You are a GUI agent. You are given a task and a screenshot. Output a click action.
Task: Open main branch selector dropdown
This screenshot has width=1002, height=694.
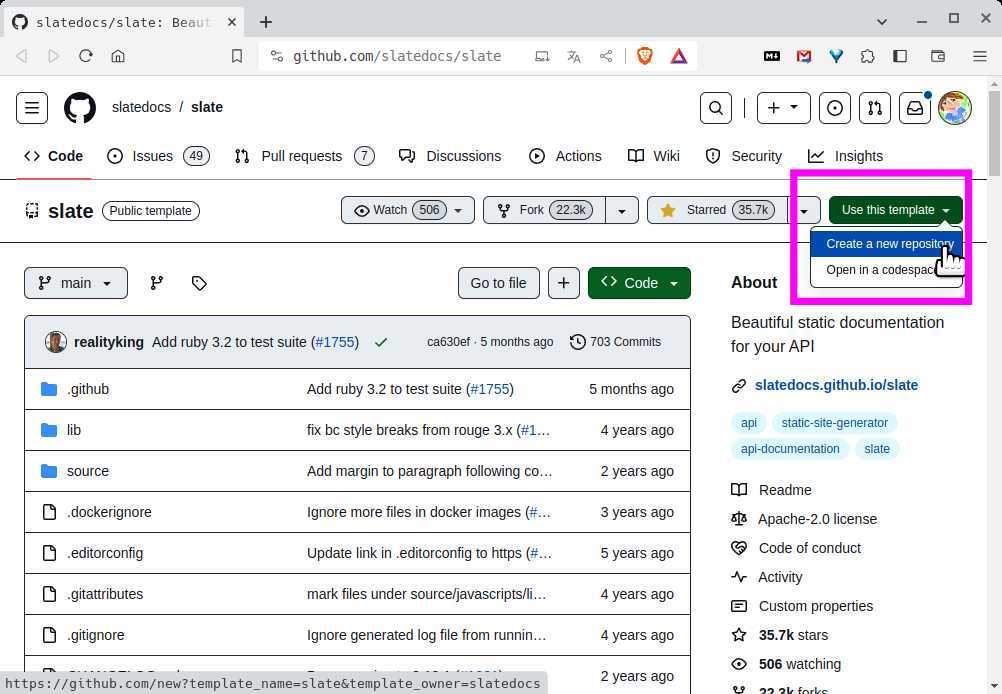pos(76,283)
